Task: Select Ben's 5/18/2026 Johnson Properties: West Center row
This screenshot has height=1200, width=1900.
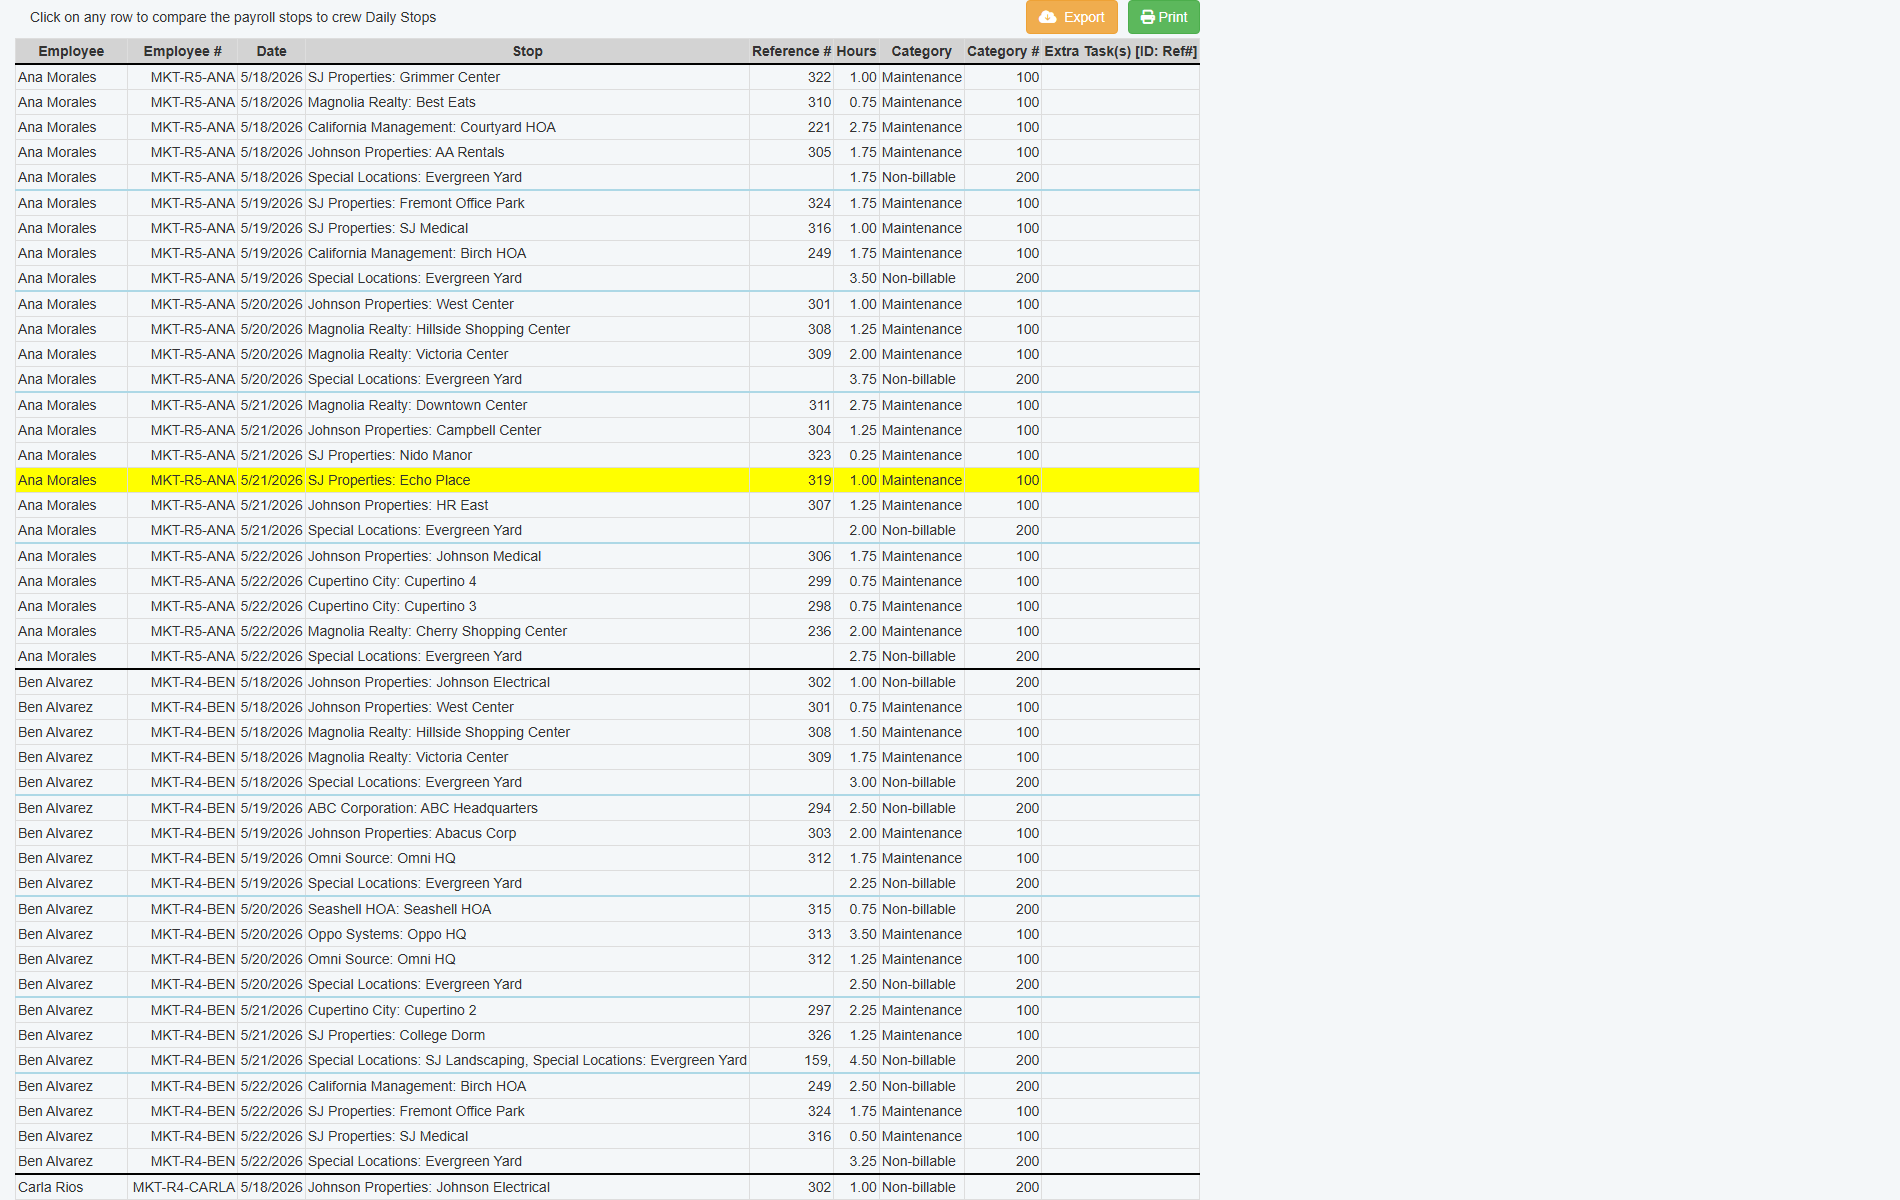Action: tap(607, 707)
